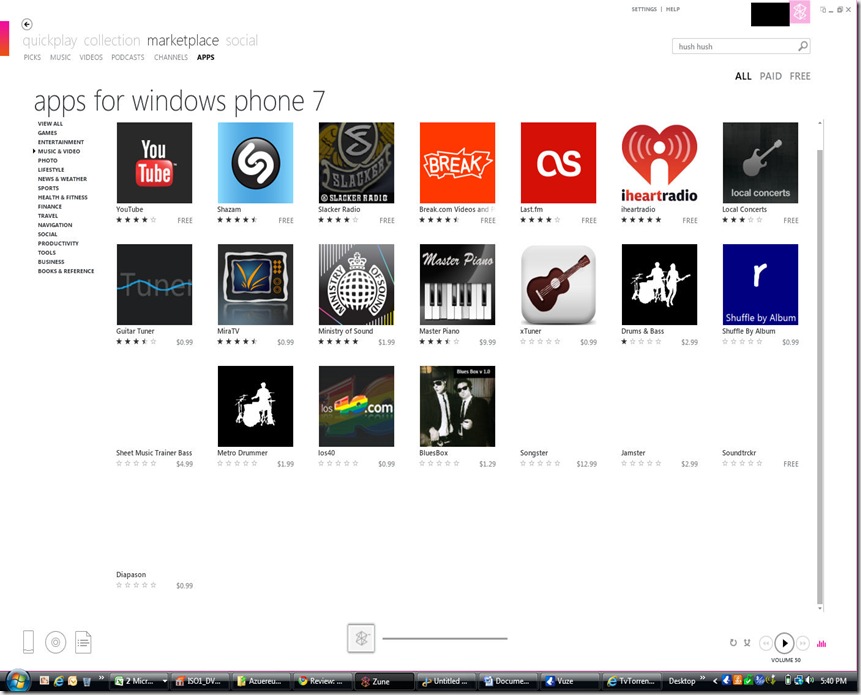Open the disc burn icon
861x695 pixels.
[x=55, y=642]
